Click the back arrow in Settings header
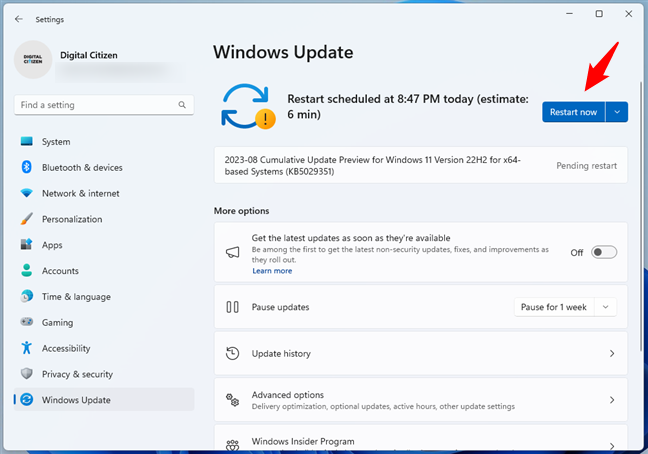 19,19
